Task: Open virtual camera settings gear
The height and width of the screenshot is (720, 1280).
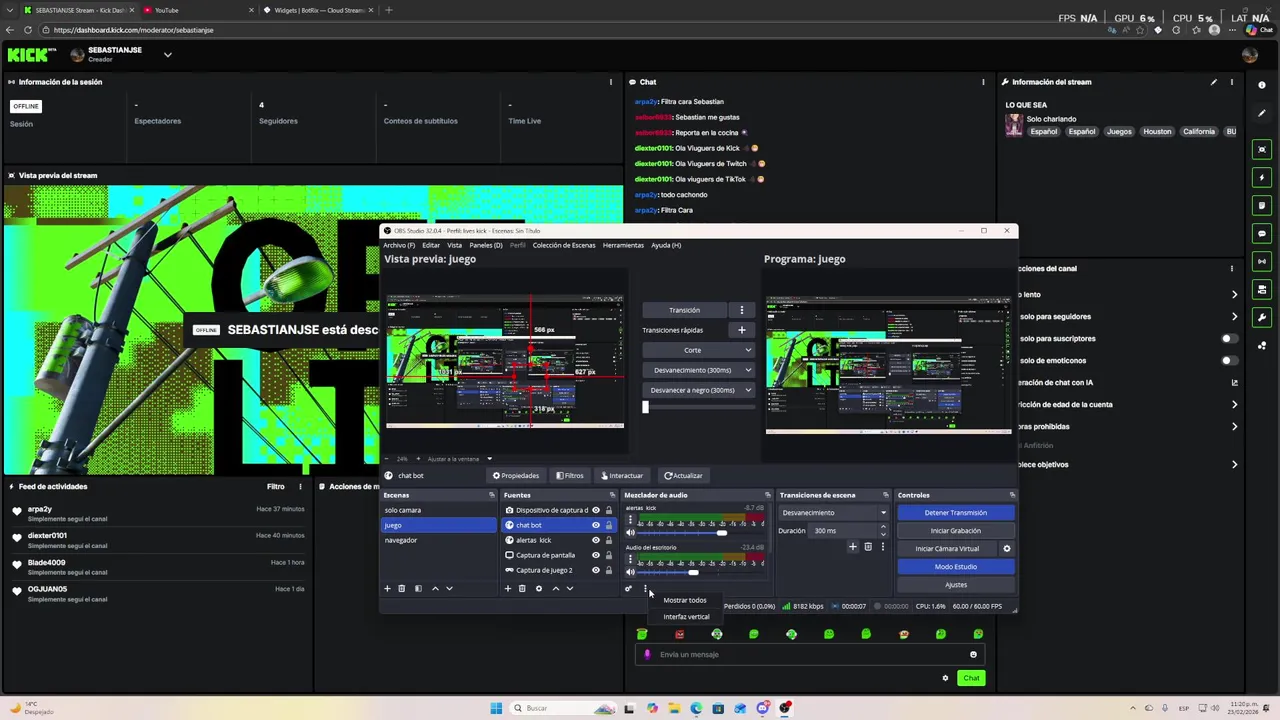Action: [x=1007, y=548]
